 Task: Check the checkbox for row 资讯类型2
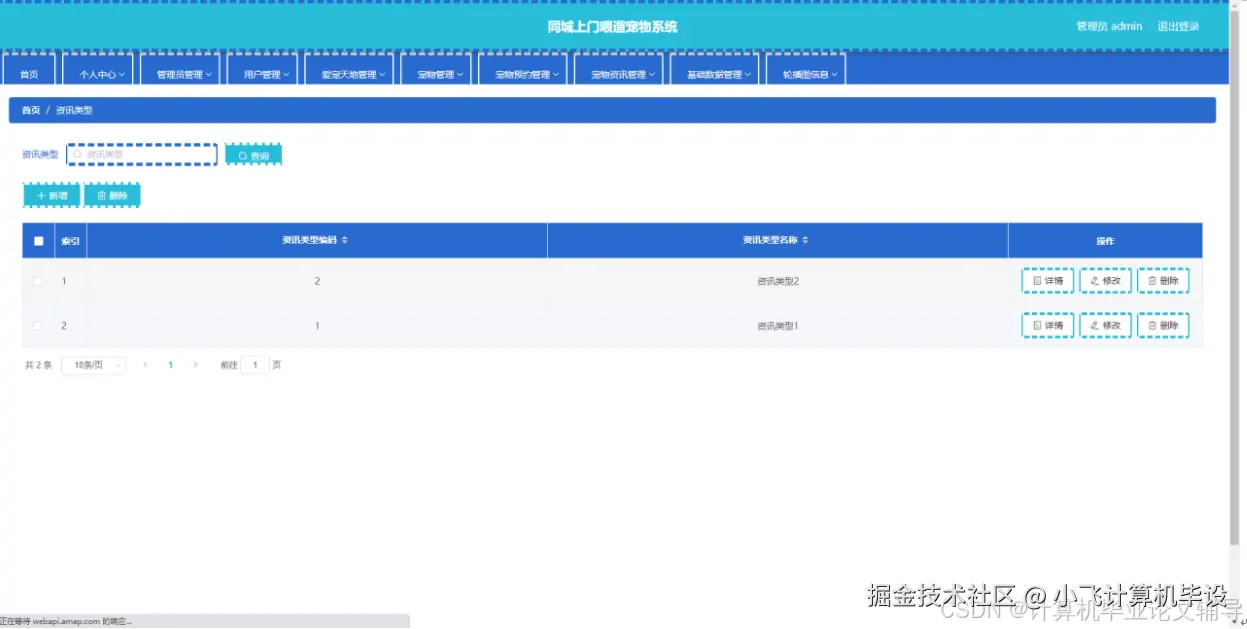tap(38, 281)
